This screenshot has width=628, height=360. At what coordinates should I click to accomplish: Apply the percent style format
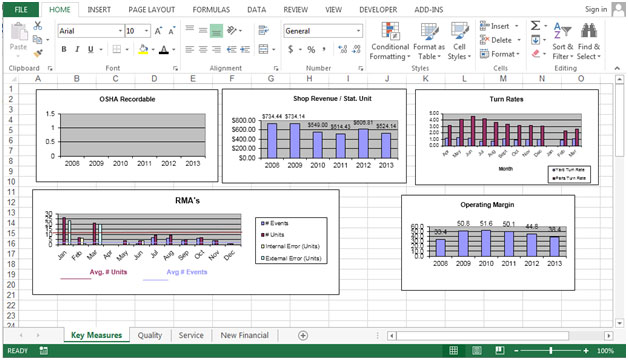coord(311,50)
